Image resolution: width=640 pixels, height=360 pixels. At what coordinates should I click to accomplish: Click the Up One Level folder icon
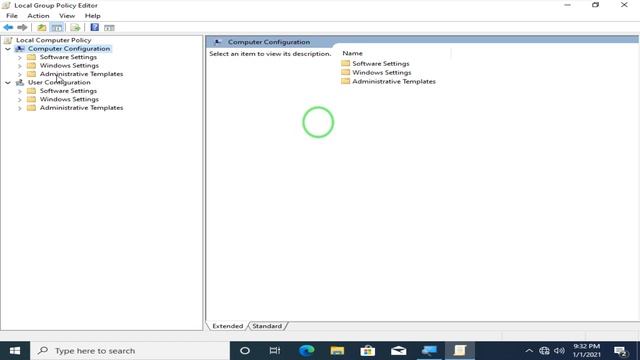41,27
